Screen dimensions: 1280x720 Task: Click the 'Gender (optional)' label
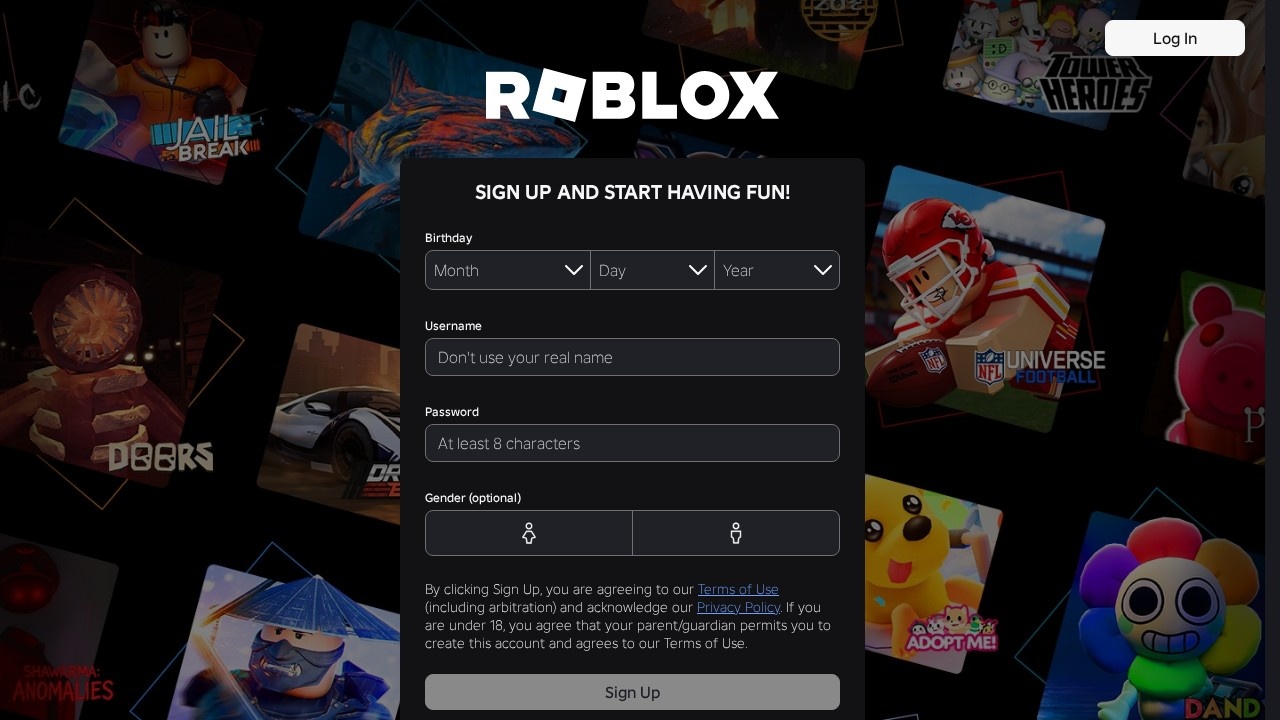[x=473, y=498]
